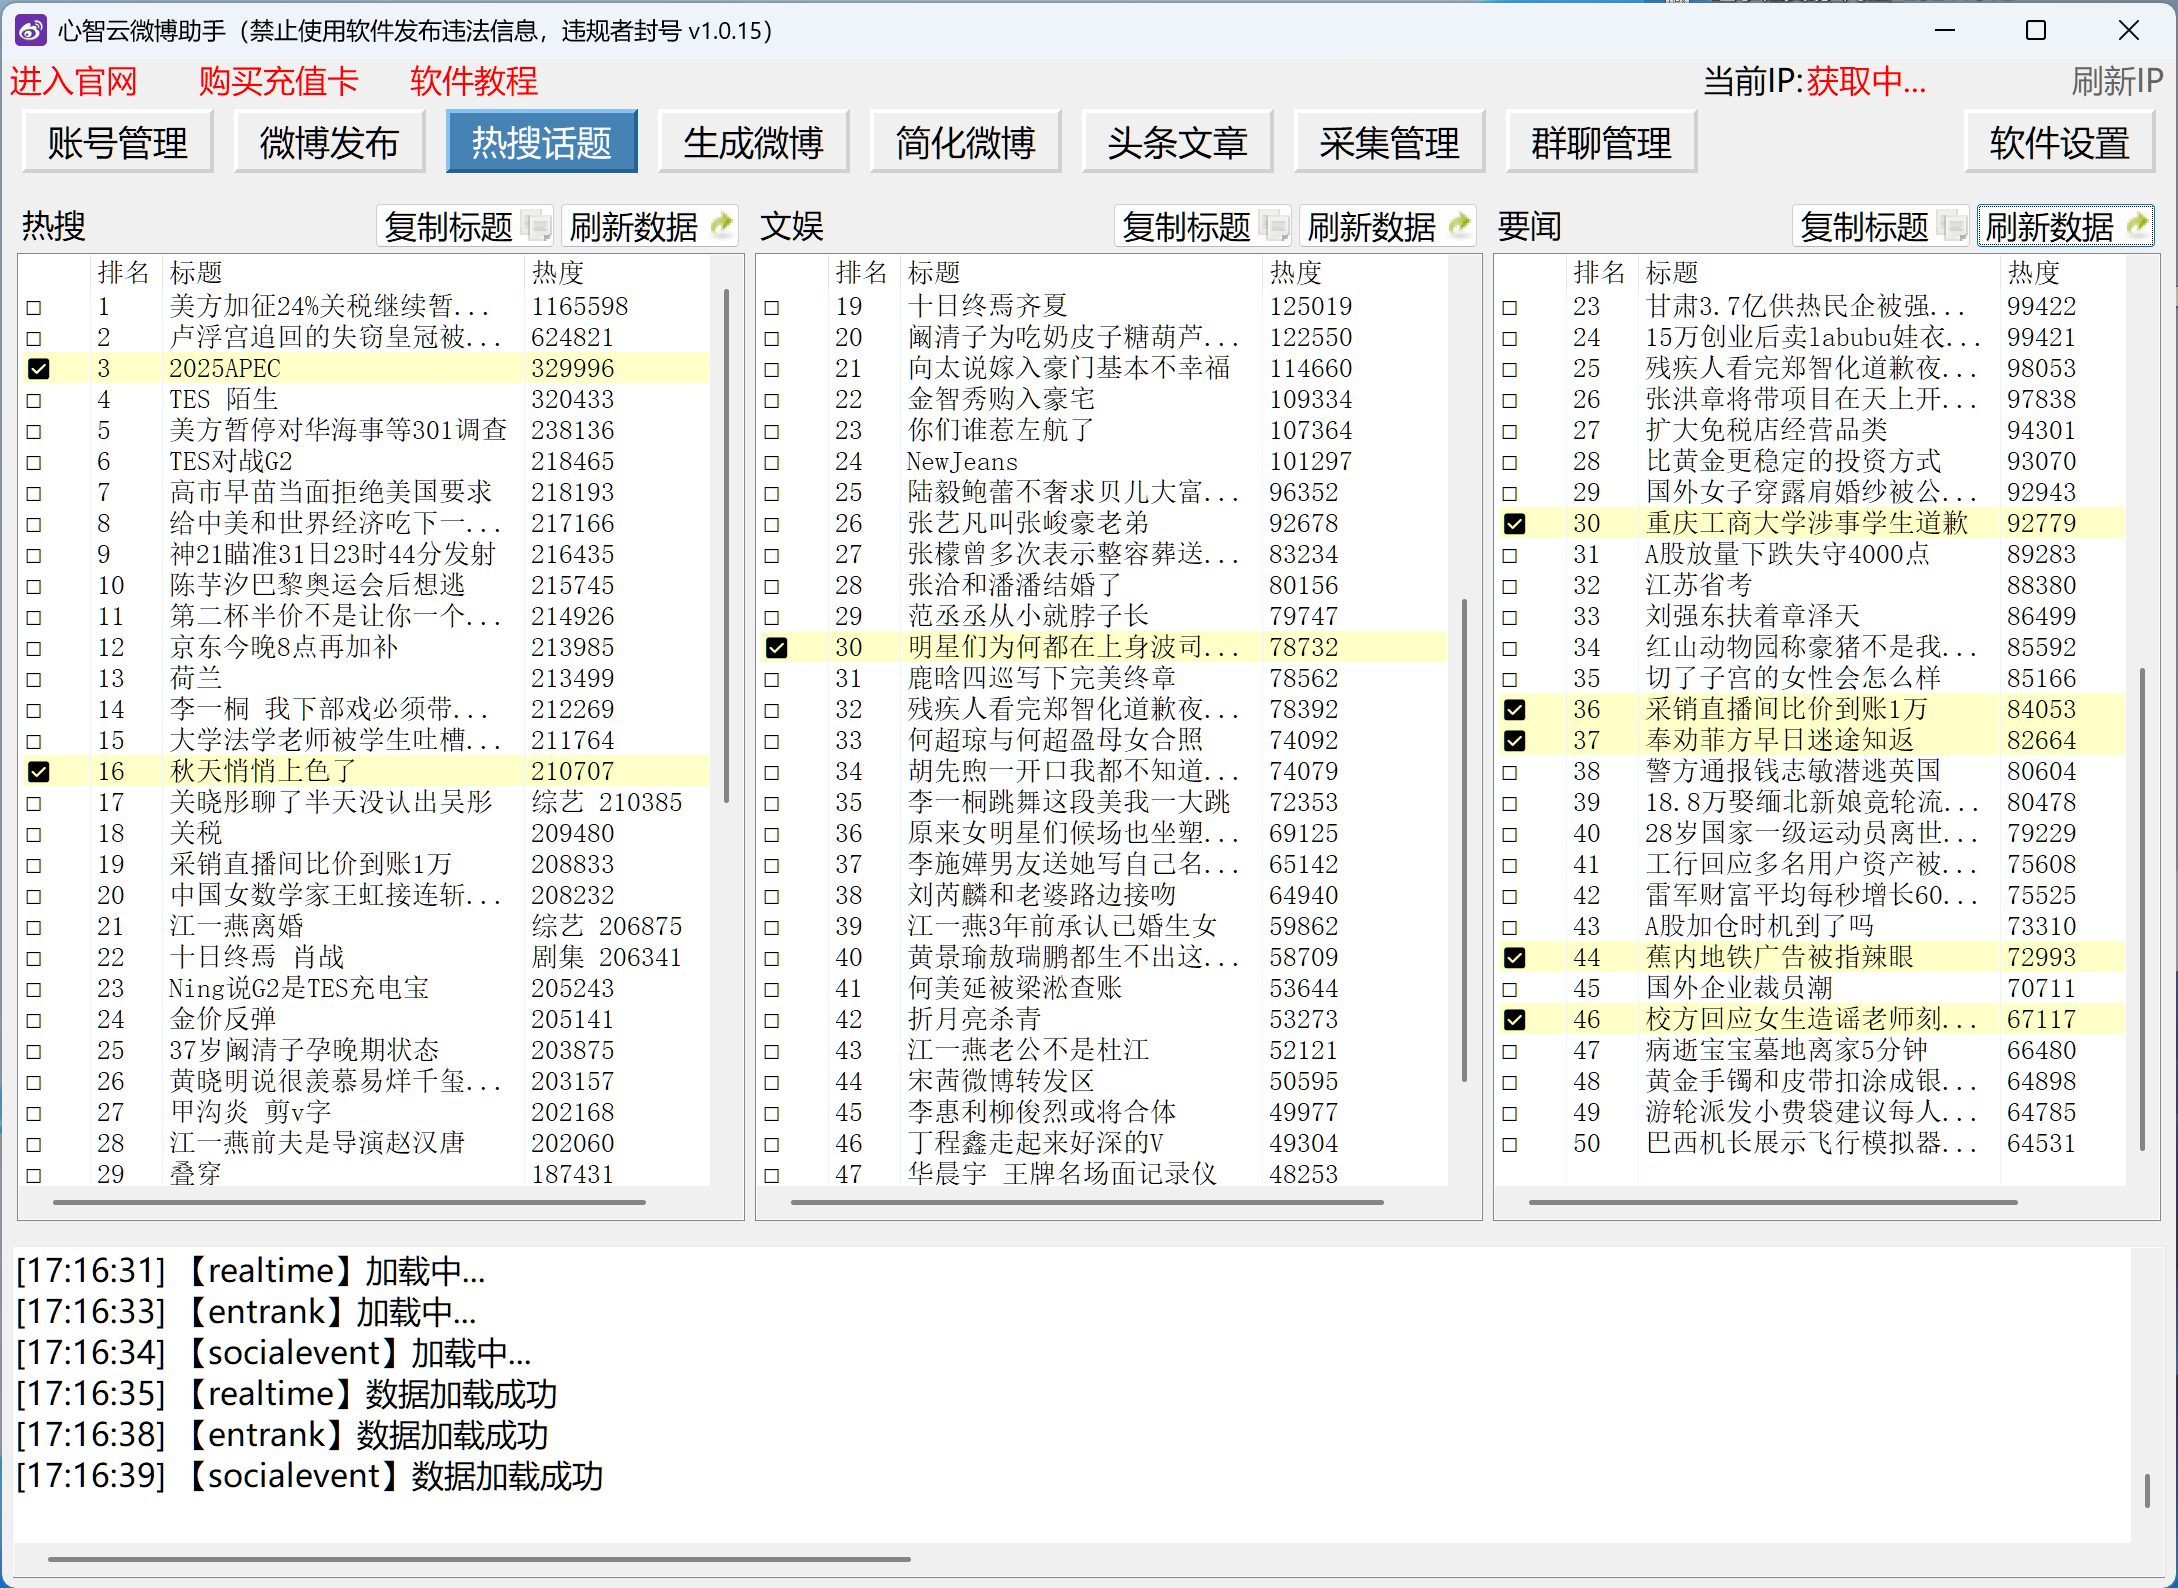Screen dimensions: 2178x1588
Task: Check the 金智秀购入豪宅 entry checkbox
Action: coord(772,400)
